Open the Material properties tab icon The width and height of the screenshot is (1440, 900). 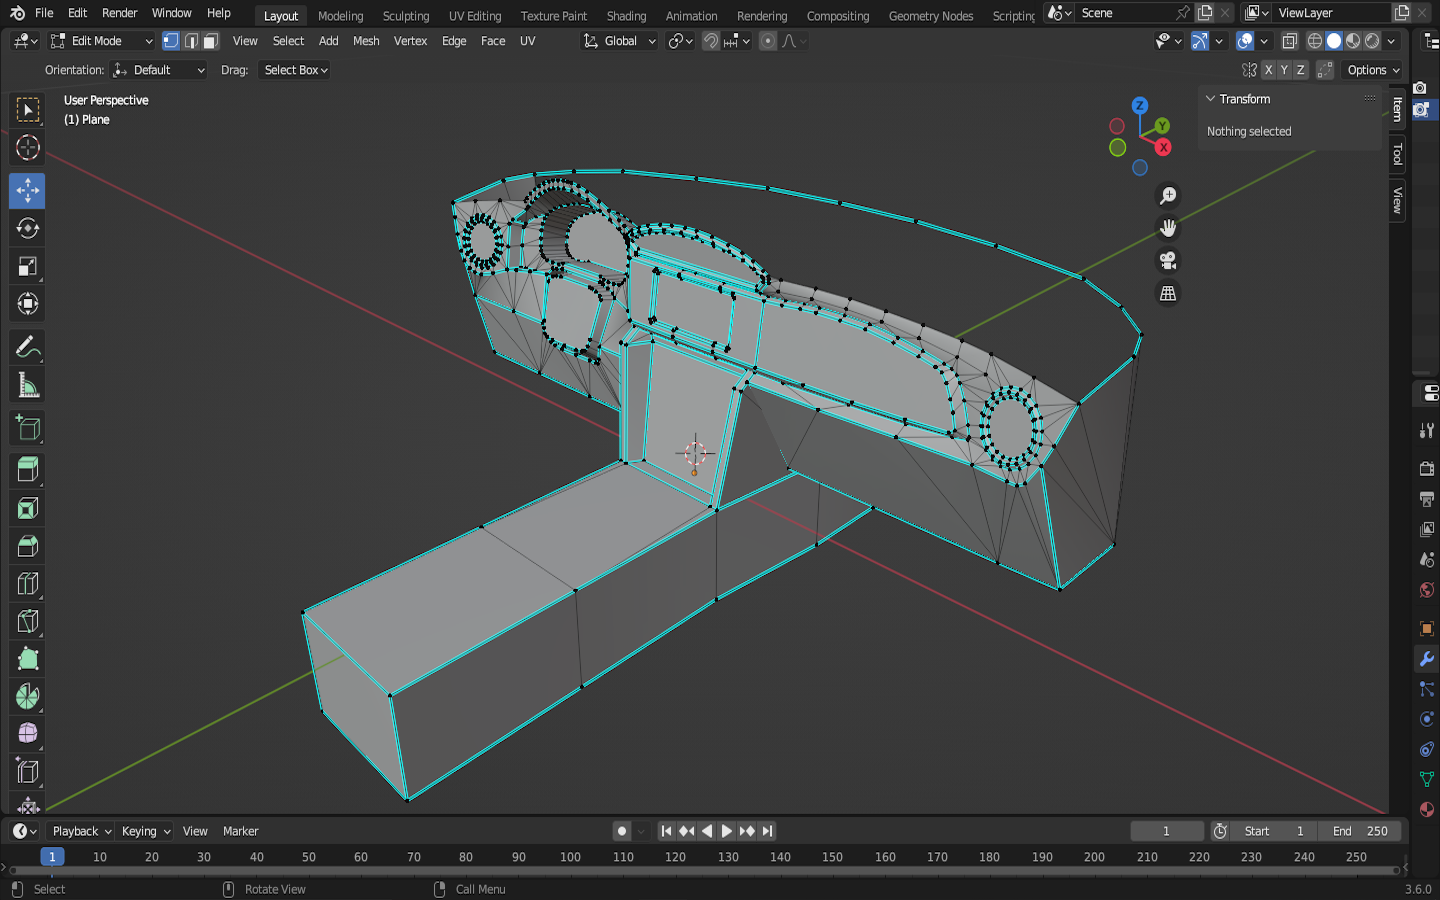tap(1426, 809)
